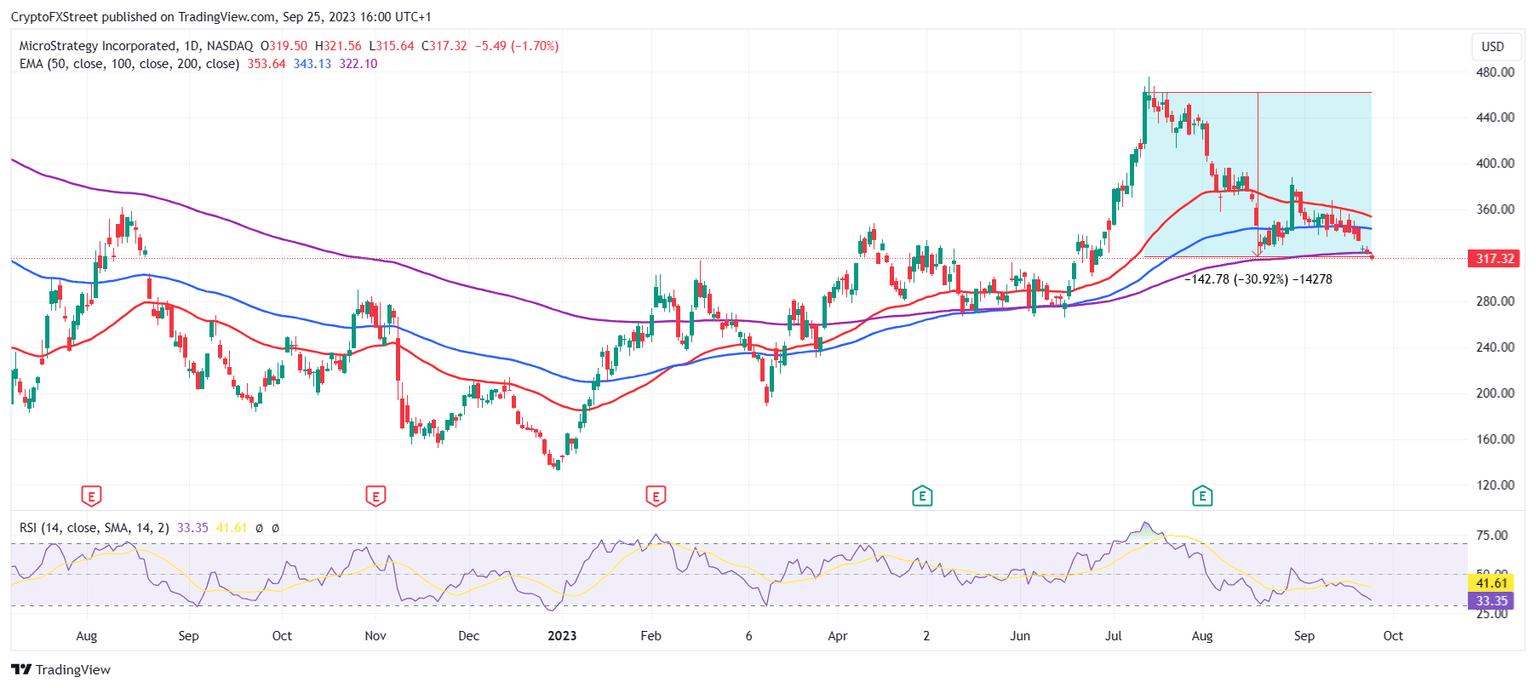The height and width of the screenshot is (688, 1536).
Task: Click the green earnings E marker below August 2023
Action: click(x=1200, y=495)
